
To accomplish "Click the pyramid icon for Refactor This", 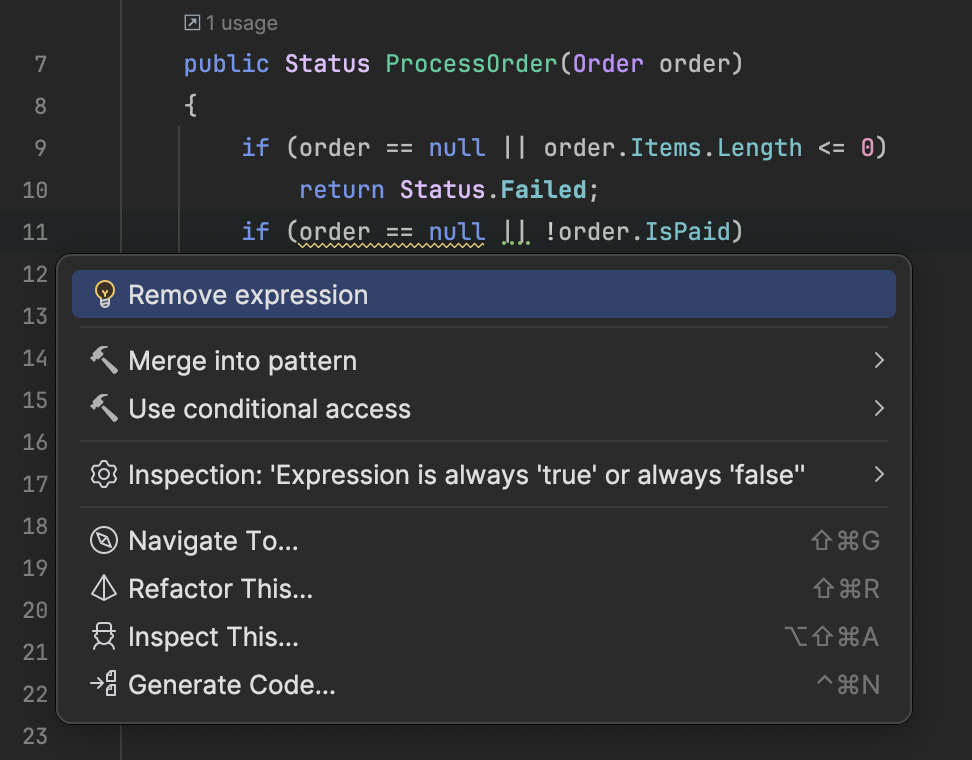I will click(104, 589).
